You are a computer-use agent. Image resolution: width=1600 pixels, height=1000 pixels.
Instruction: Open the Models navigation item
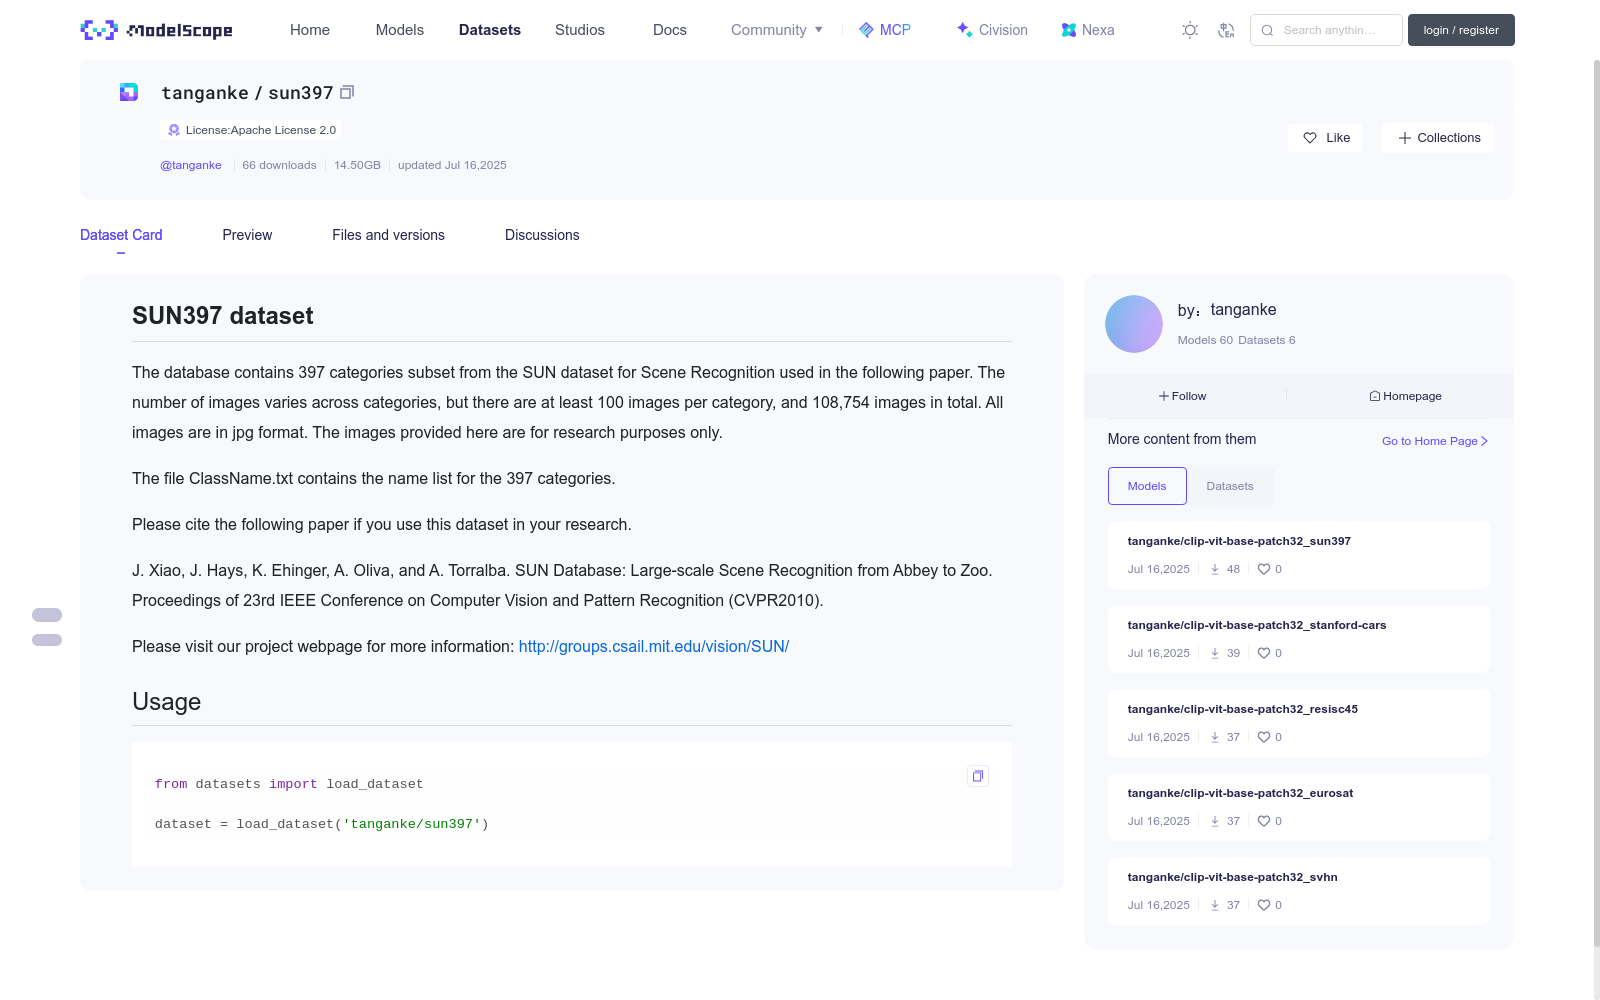pos(400,30)
